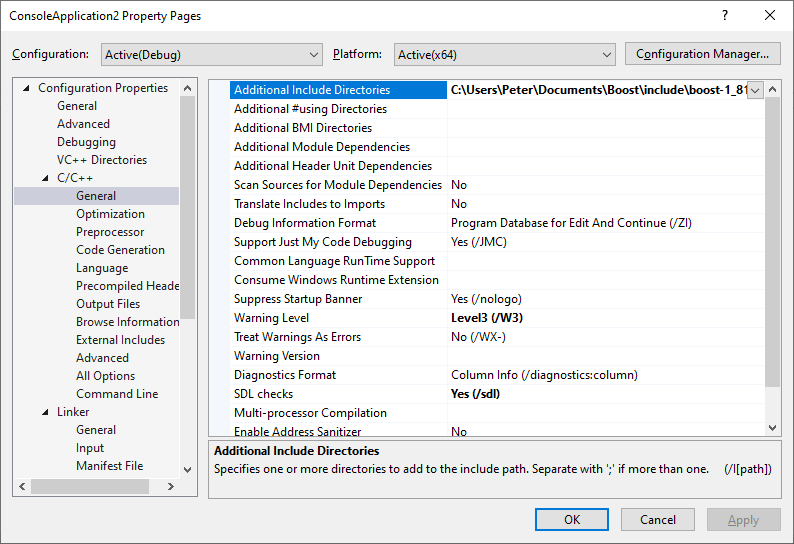Viewport: 794px width, 544px height.
Task: Collapse the Configuration Properties tree node
Action: [26, 88]
